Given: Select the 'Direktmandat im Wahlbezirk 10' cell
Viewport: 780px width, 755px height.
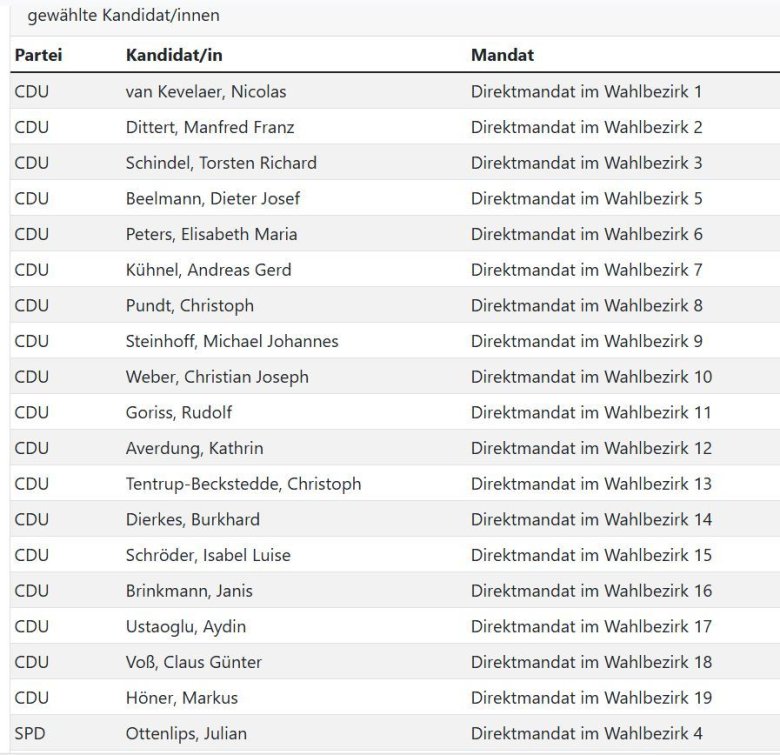Looking at the screenshot, I should point(591,377).
